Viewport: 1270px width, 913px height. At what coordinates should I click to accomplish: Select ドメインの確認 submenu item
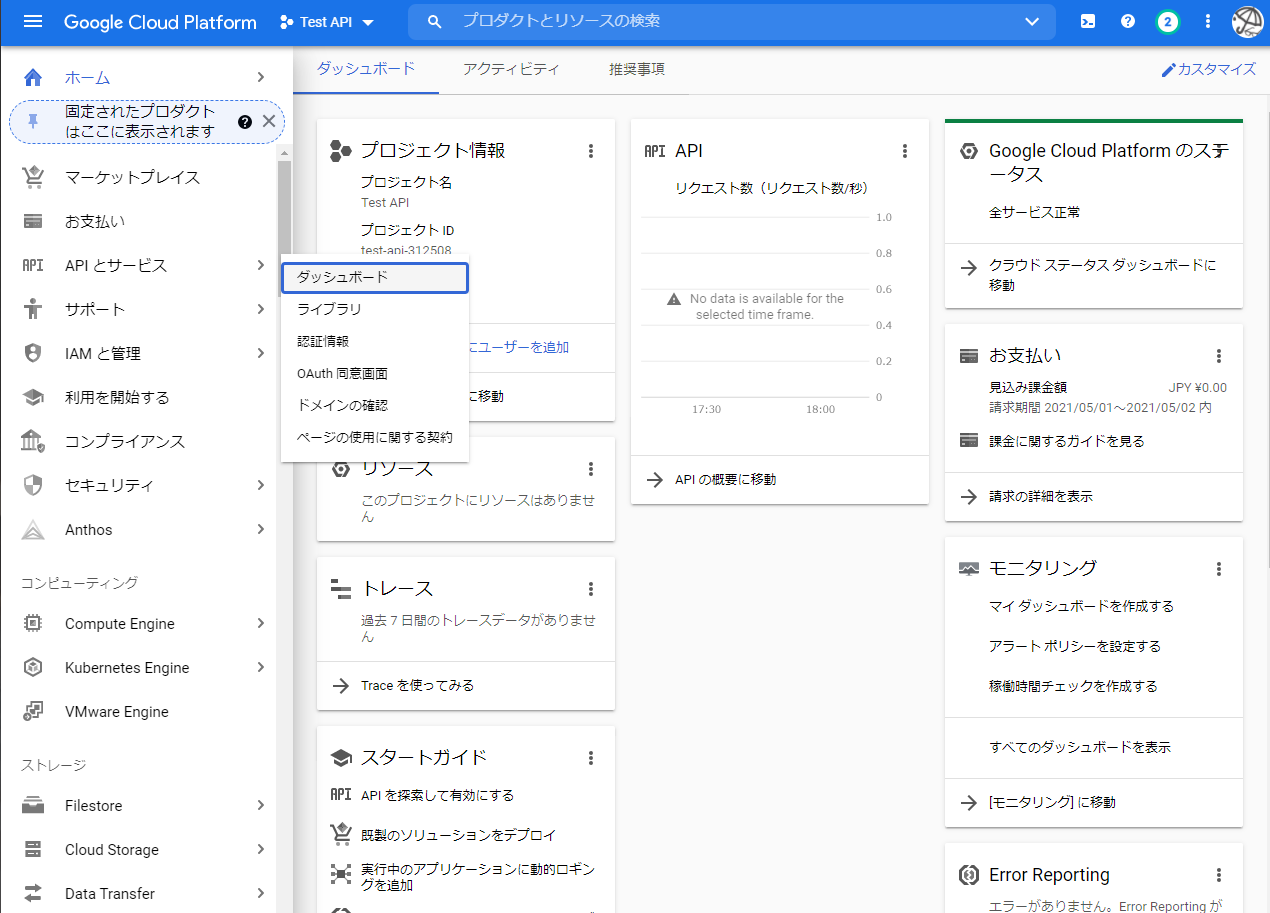pos(375,405)
